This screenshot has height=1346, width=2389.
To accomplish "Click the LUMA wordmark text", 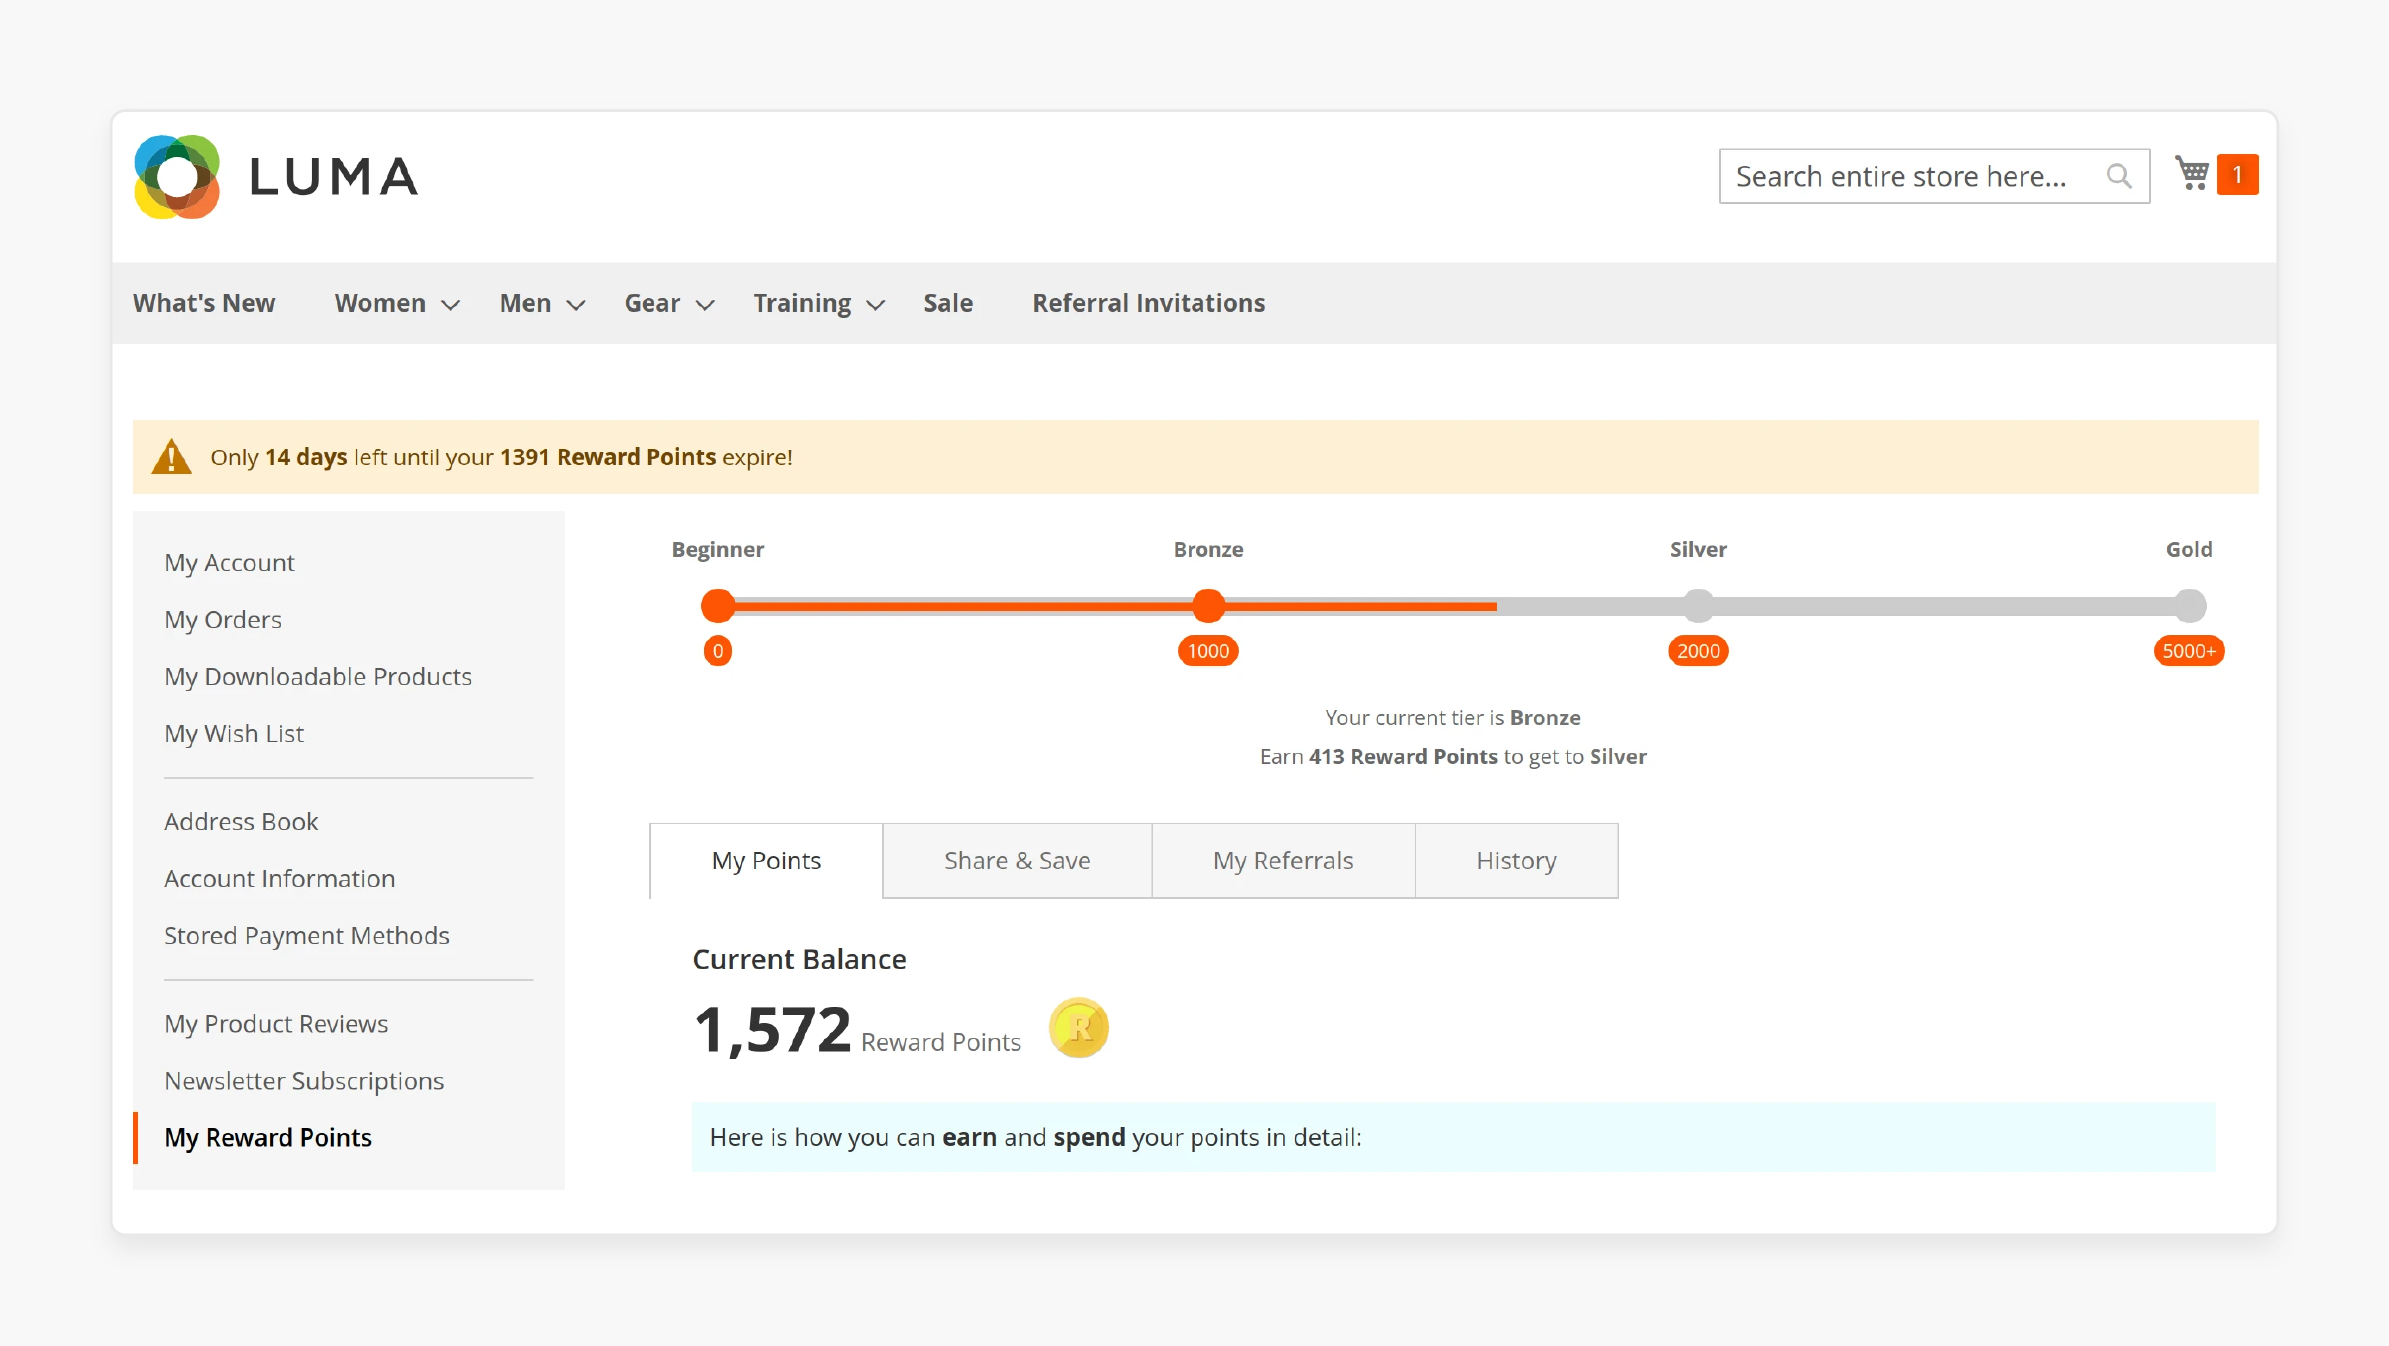I will pyautogui.click(x=333, y=177).
